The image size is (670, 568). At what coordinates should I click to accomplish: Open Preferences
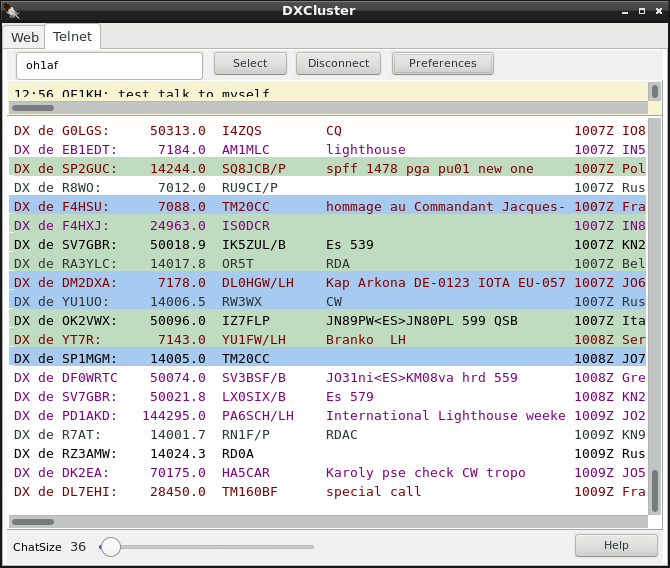click(443, 63)
